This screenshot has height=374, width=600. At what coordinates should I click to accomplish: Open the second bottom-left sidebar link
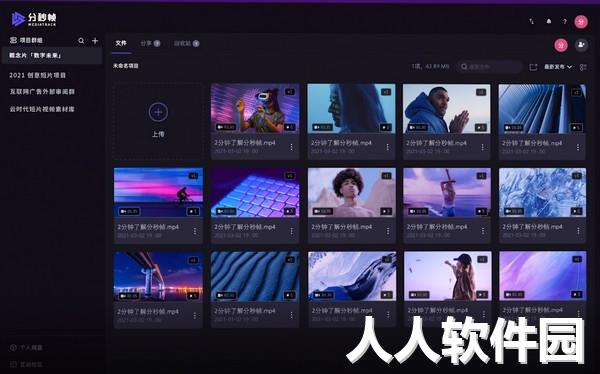(x=27, y=364)
